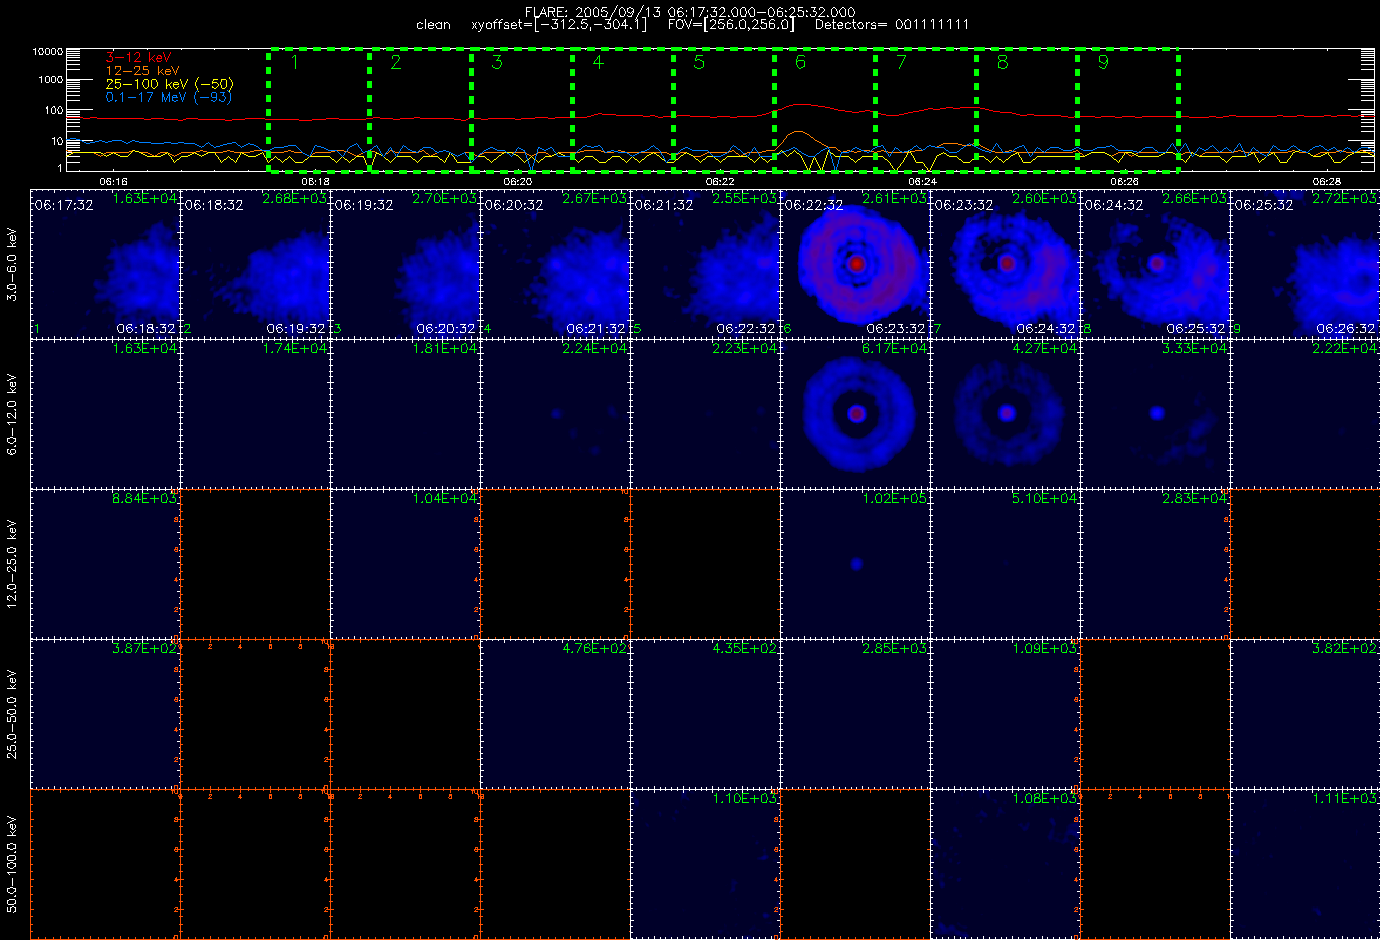Screen dimensions: 1380x940
Task: Select the blue '0.1-17 MeV (-93)' legend entry
Action: coord(169,97)
